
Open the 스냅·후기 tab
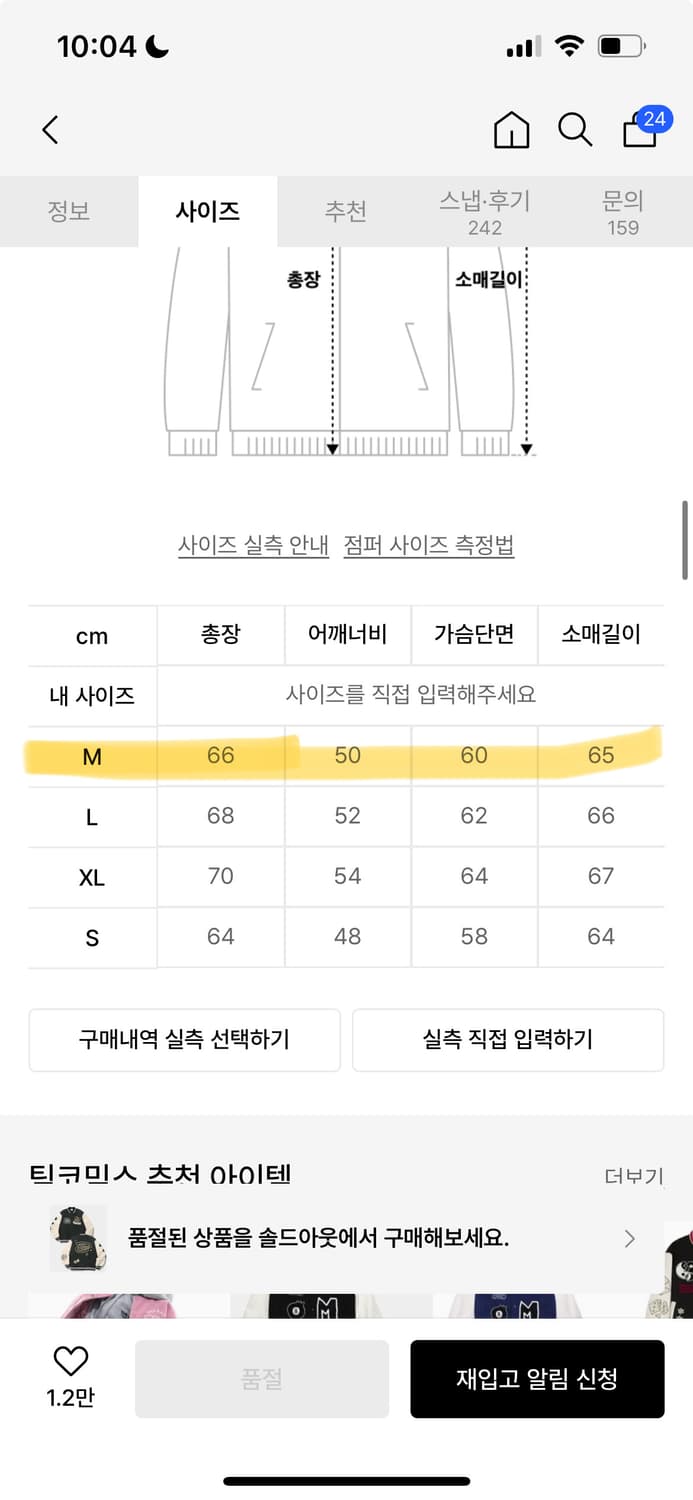coord(485,212)
